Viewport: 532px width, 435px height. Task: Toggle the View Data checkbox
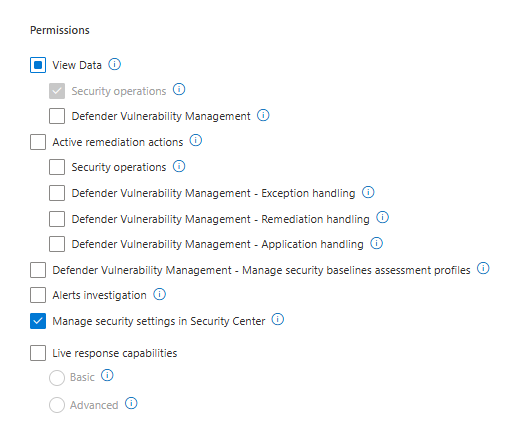click(x=38, y=65)
